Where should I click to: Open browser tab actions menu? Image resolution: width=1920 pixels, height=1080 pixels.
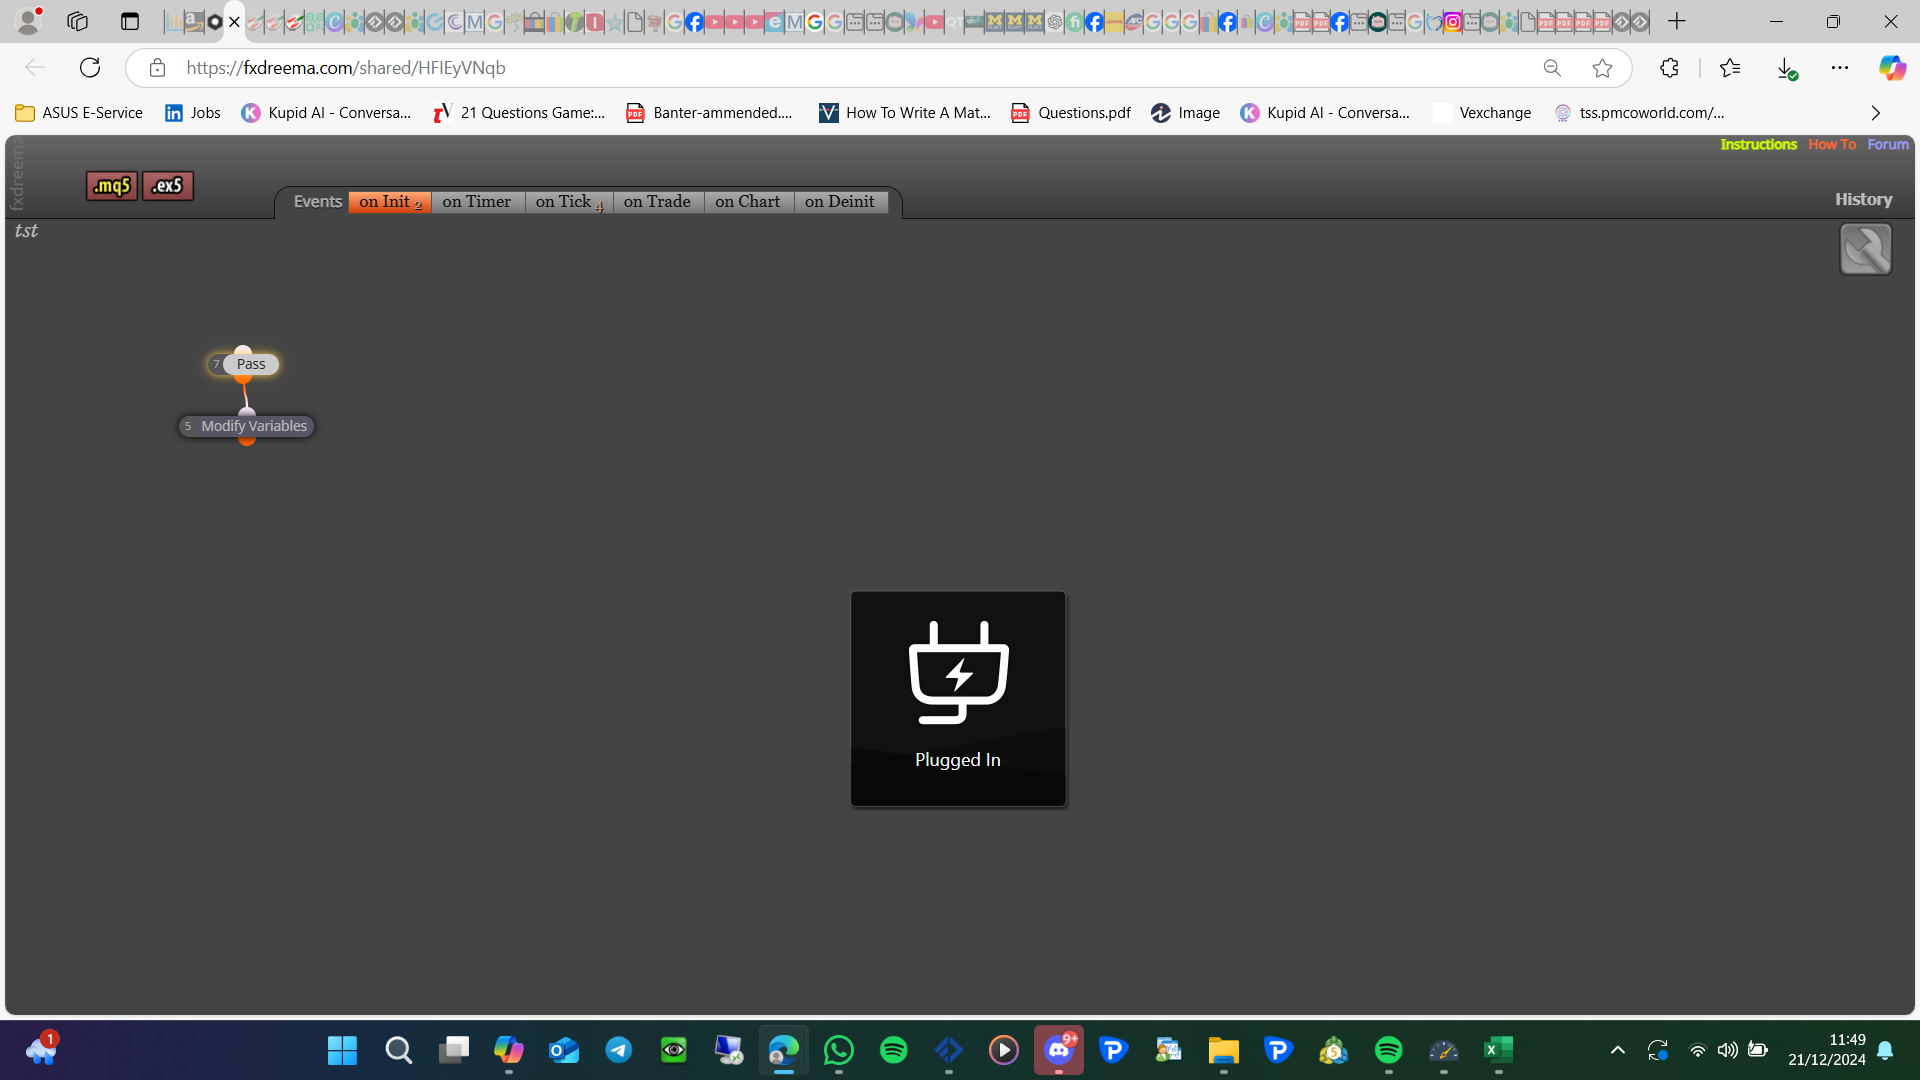[129, 21]
